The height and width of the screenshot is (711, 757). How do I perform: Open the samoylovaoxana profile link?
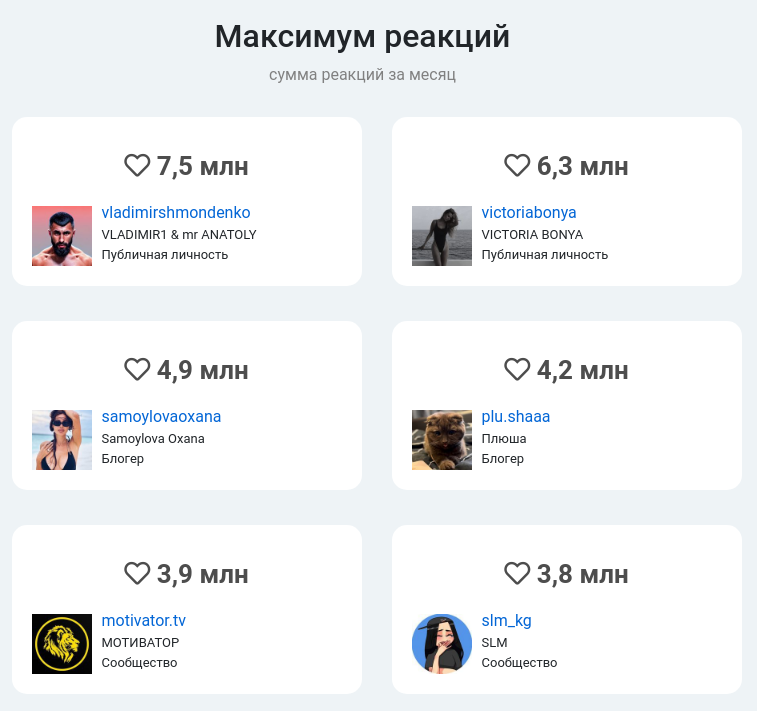pos(161,417)
